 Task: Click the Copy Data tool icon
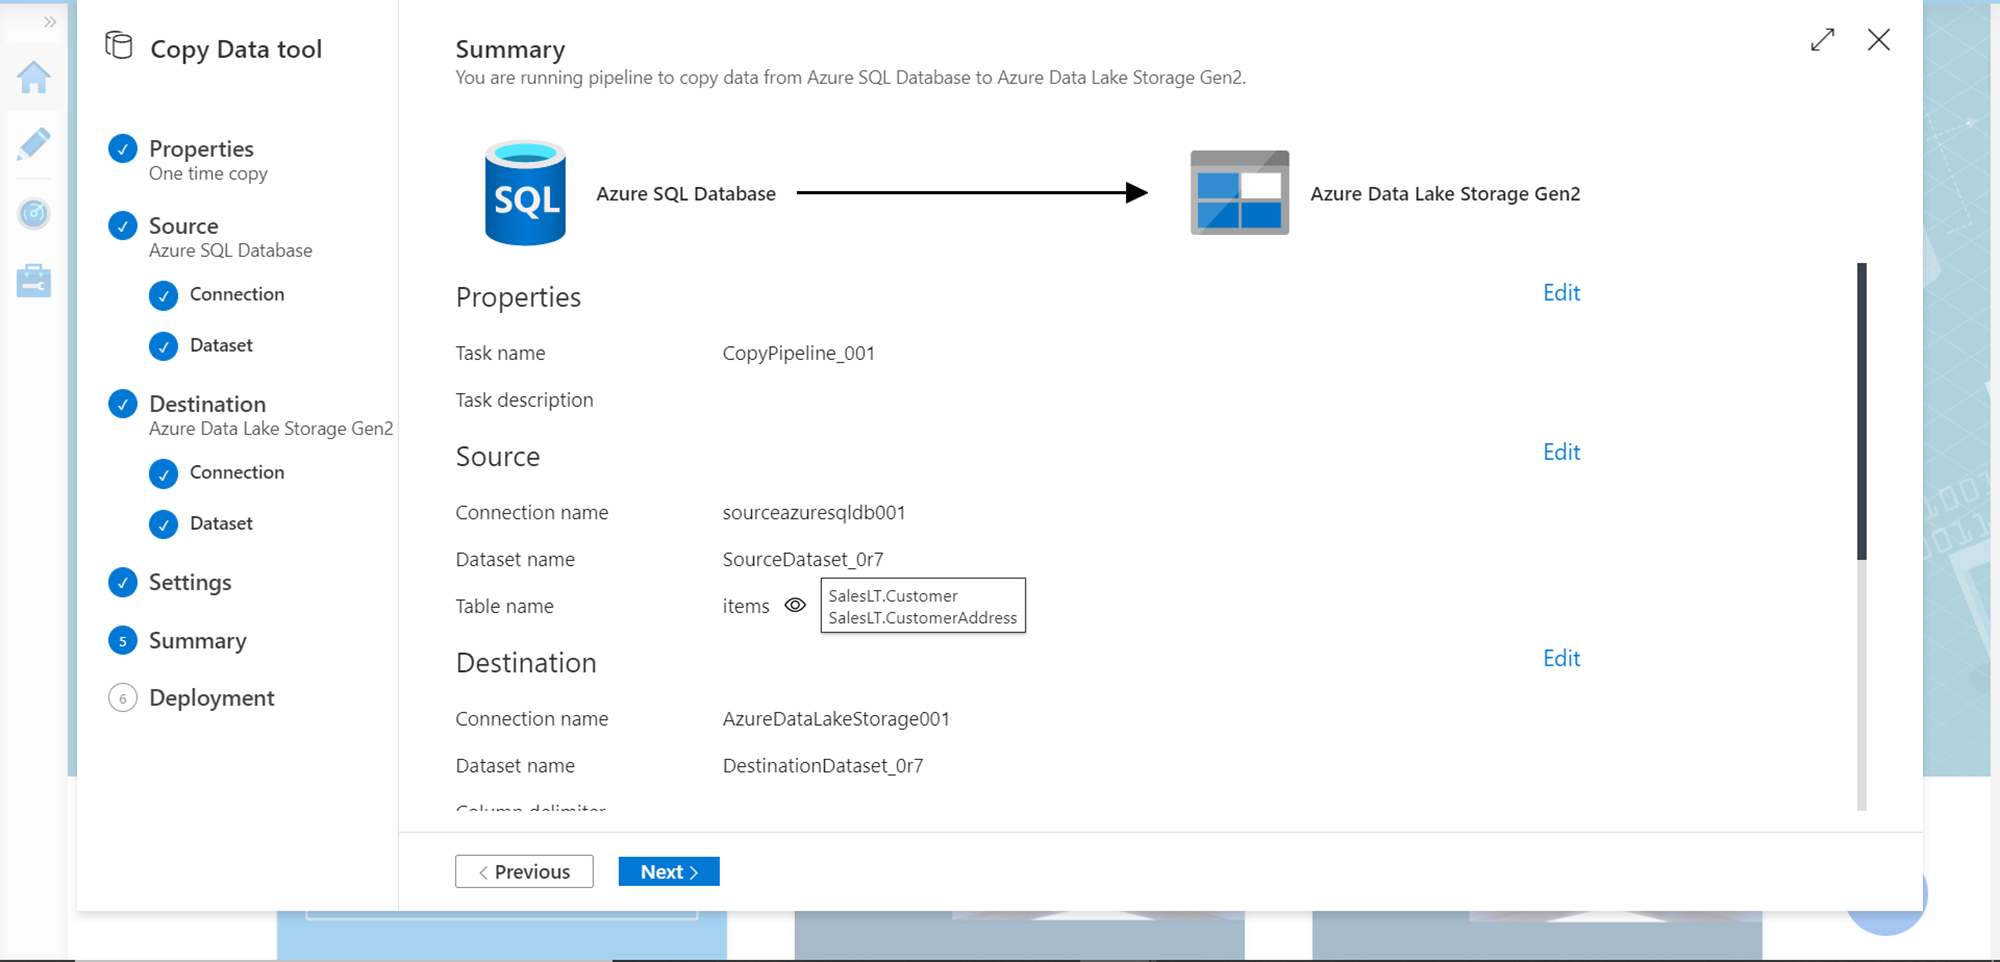(x=119, y=46)
